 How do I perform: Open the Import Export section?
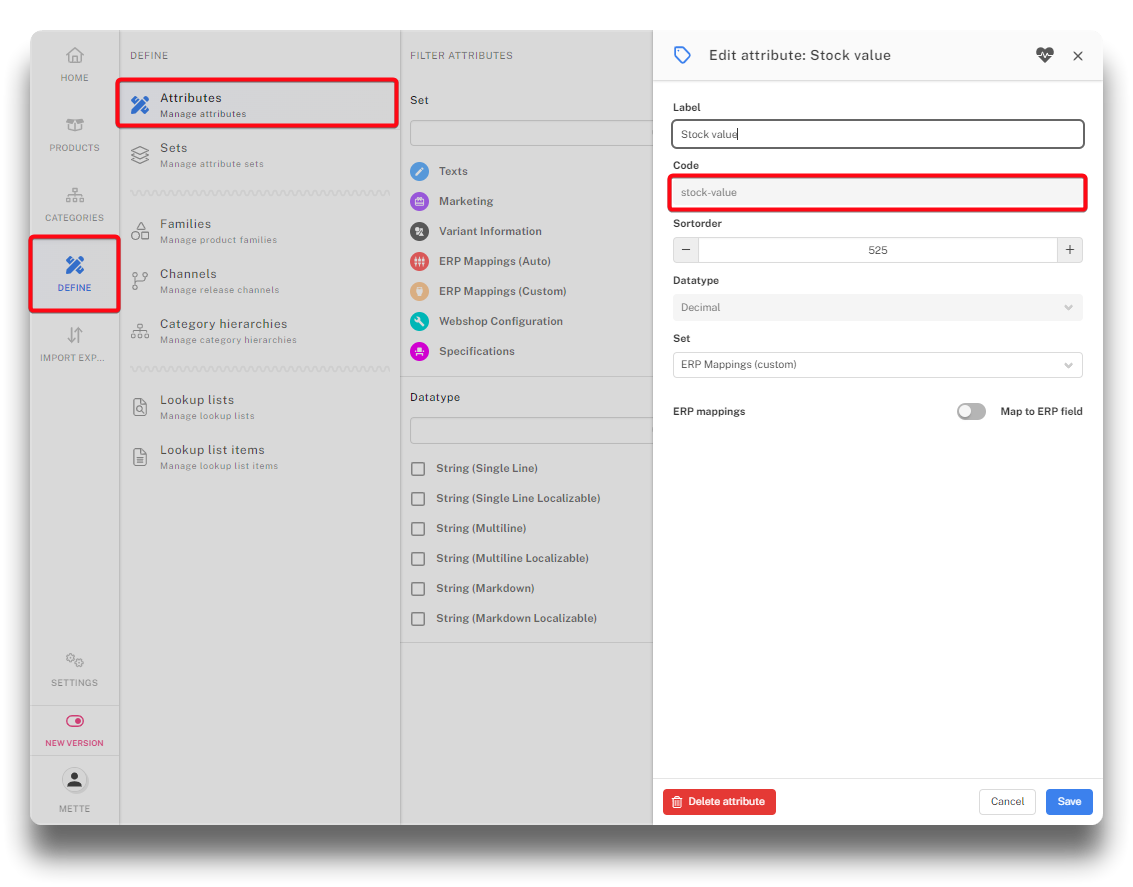point(75,344)
